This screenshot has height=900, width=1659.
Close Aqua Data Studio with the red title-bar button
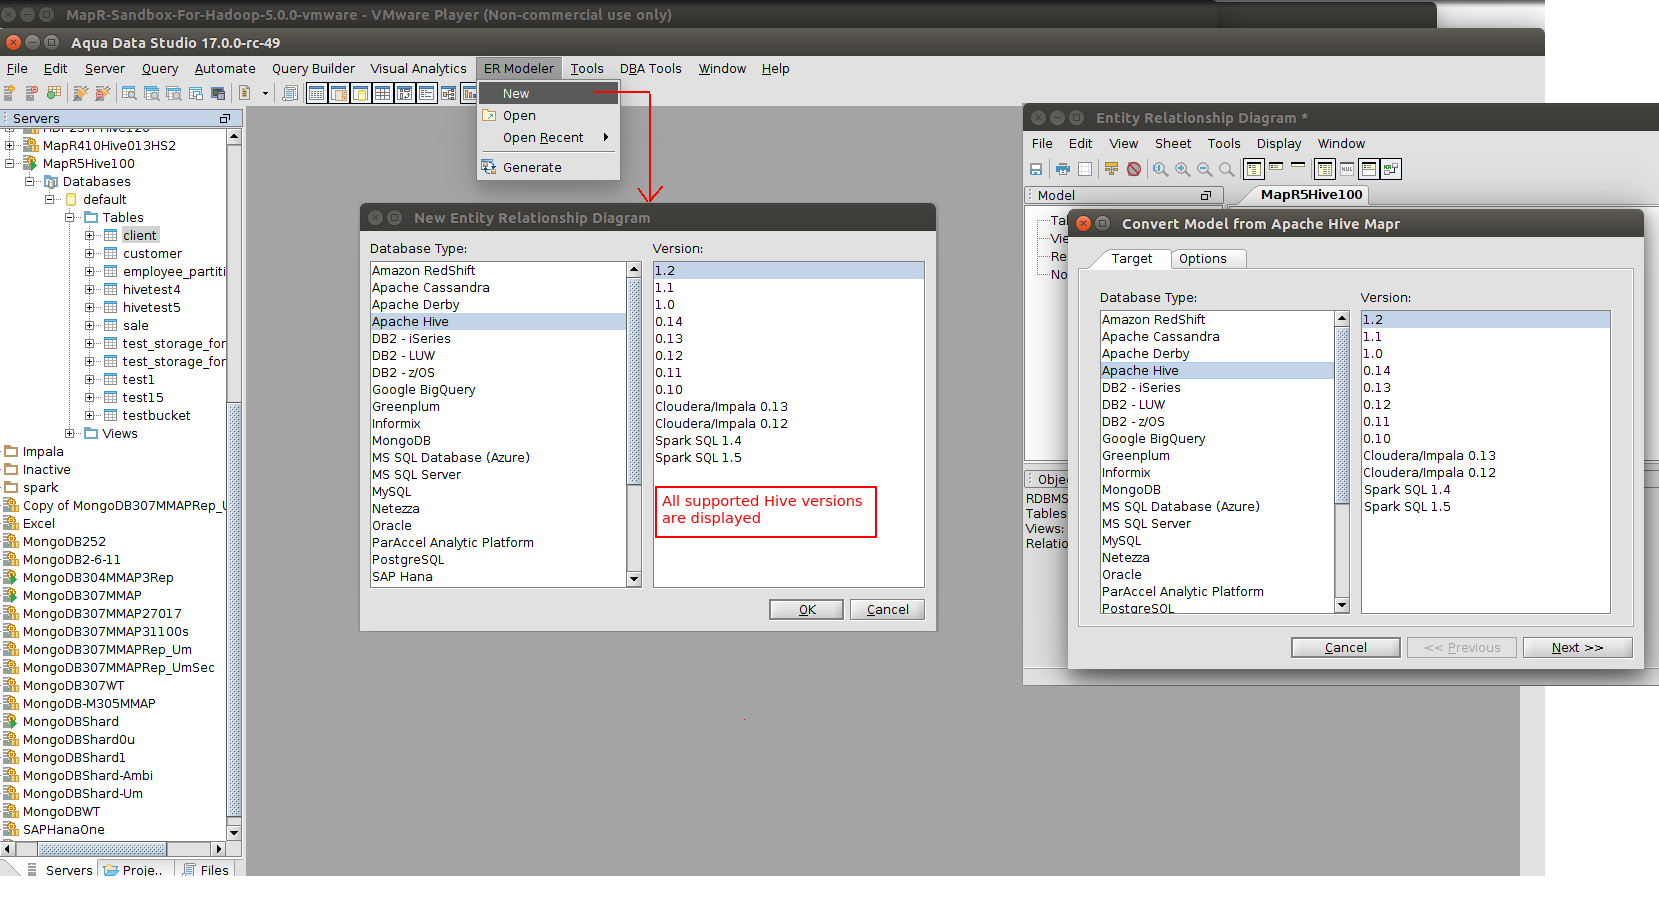(x=13, y=42)
